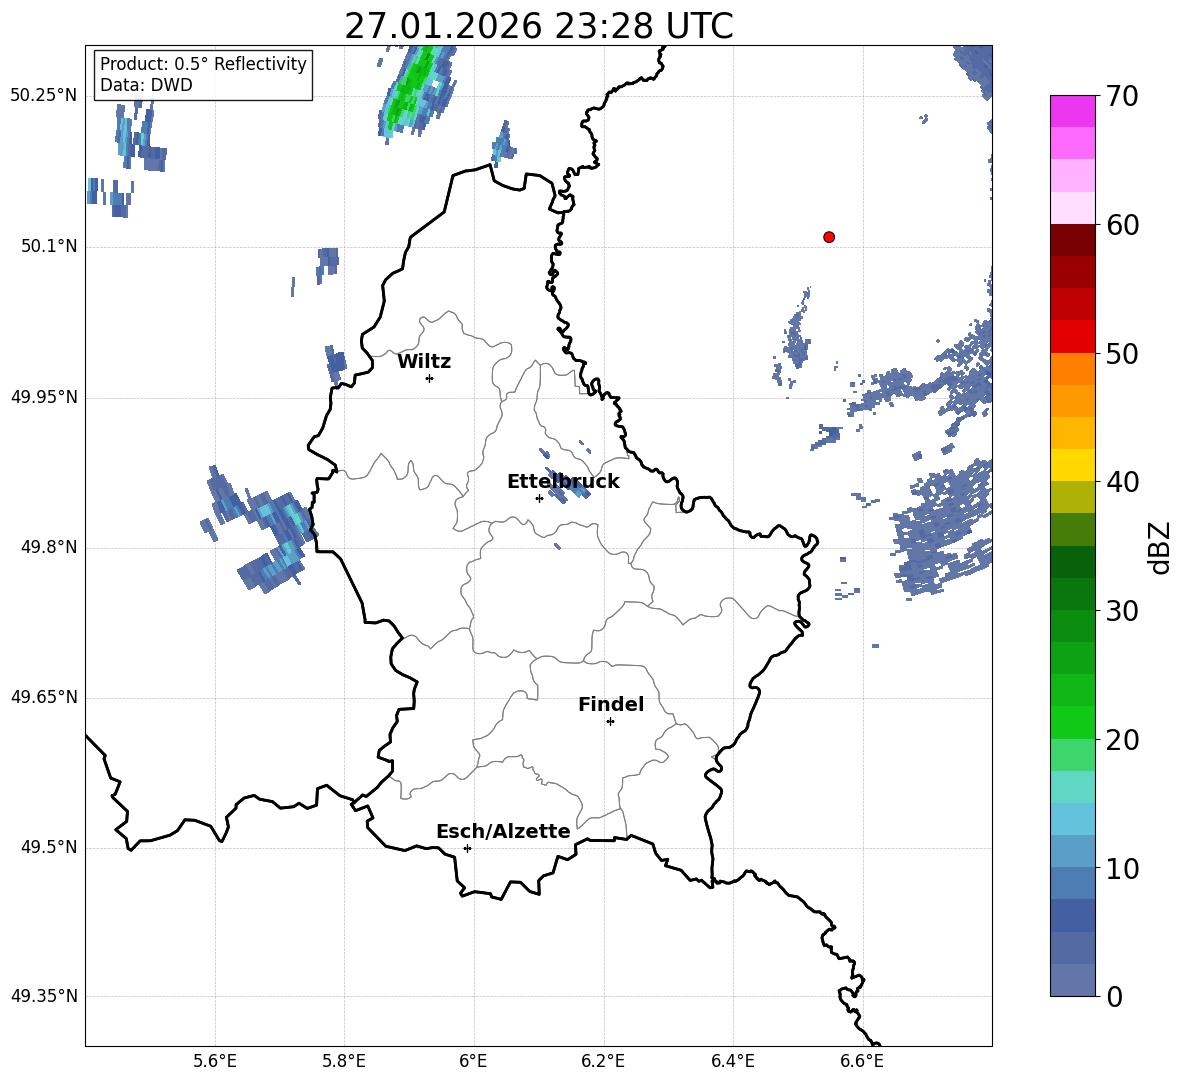This screenshot has width=1184, height=1081.
Task: Click the 5.8°E longitude label
Action: click(x=344, y=1061)
